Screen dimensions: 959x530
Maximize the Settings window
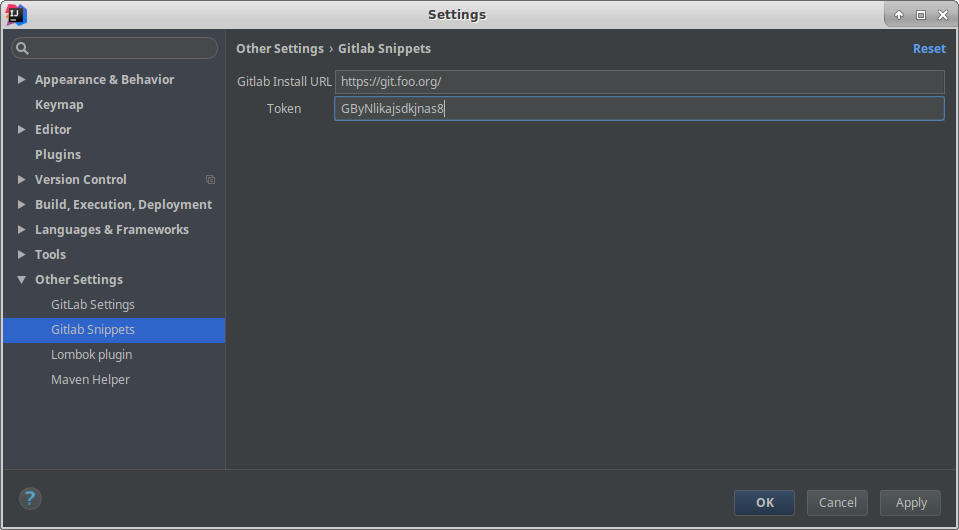point(920,15)
